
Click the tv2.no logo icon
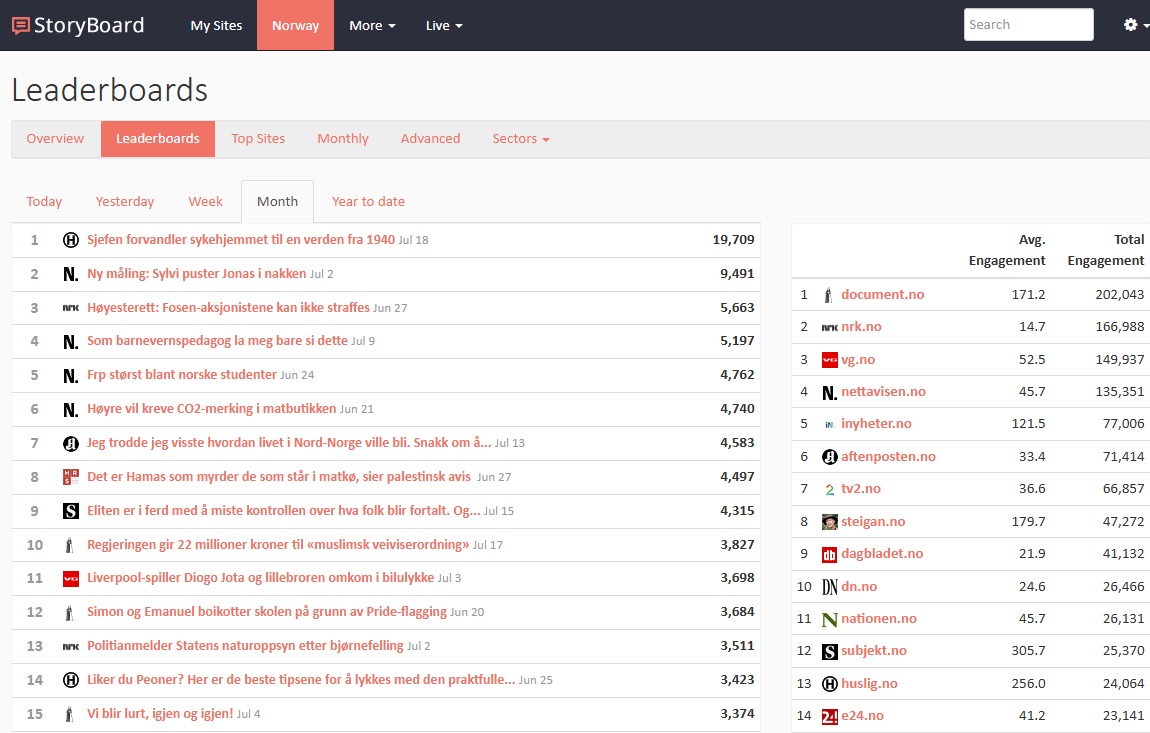point(829,489)
